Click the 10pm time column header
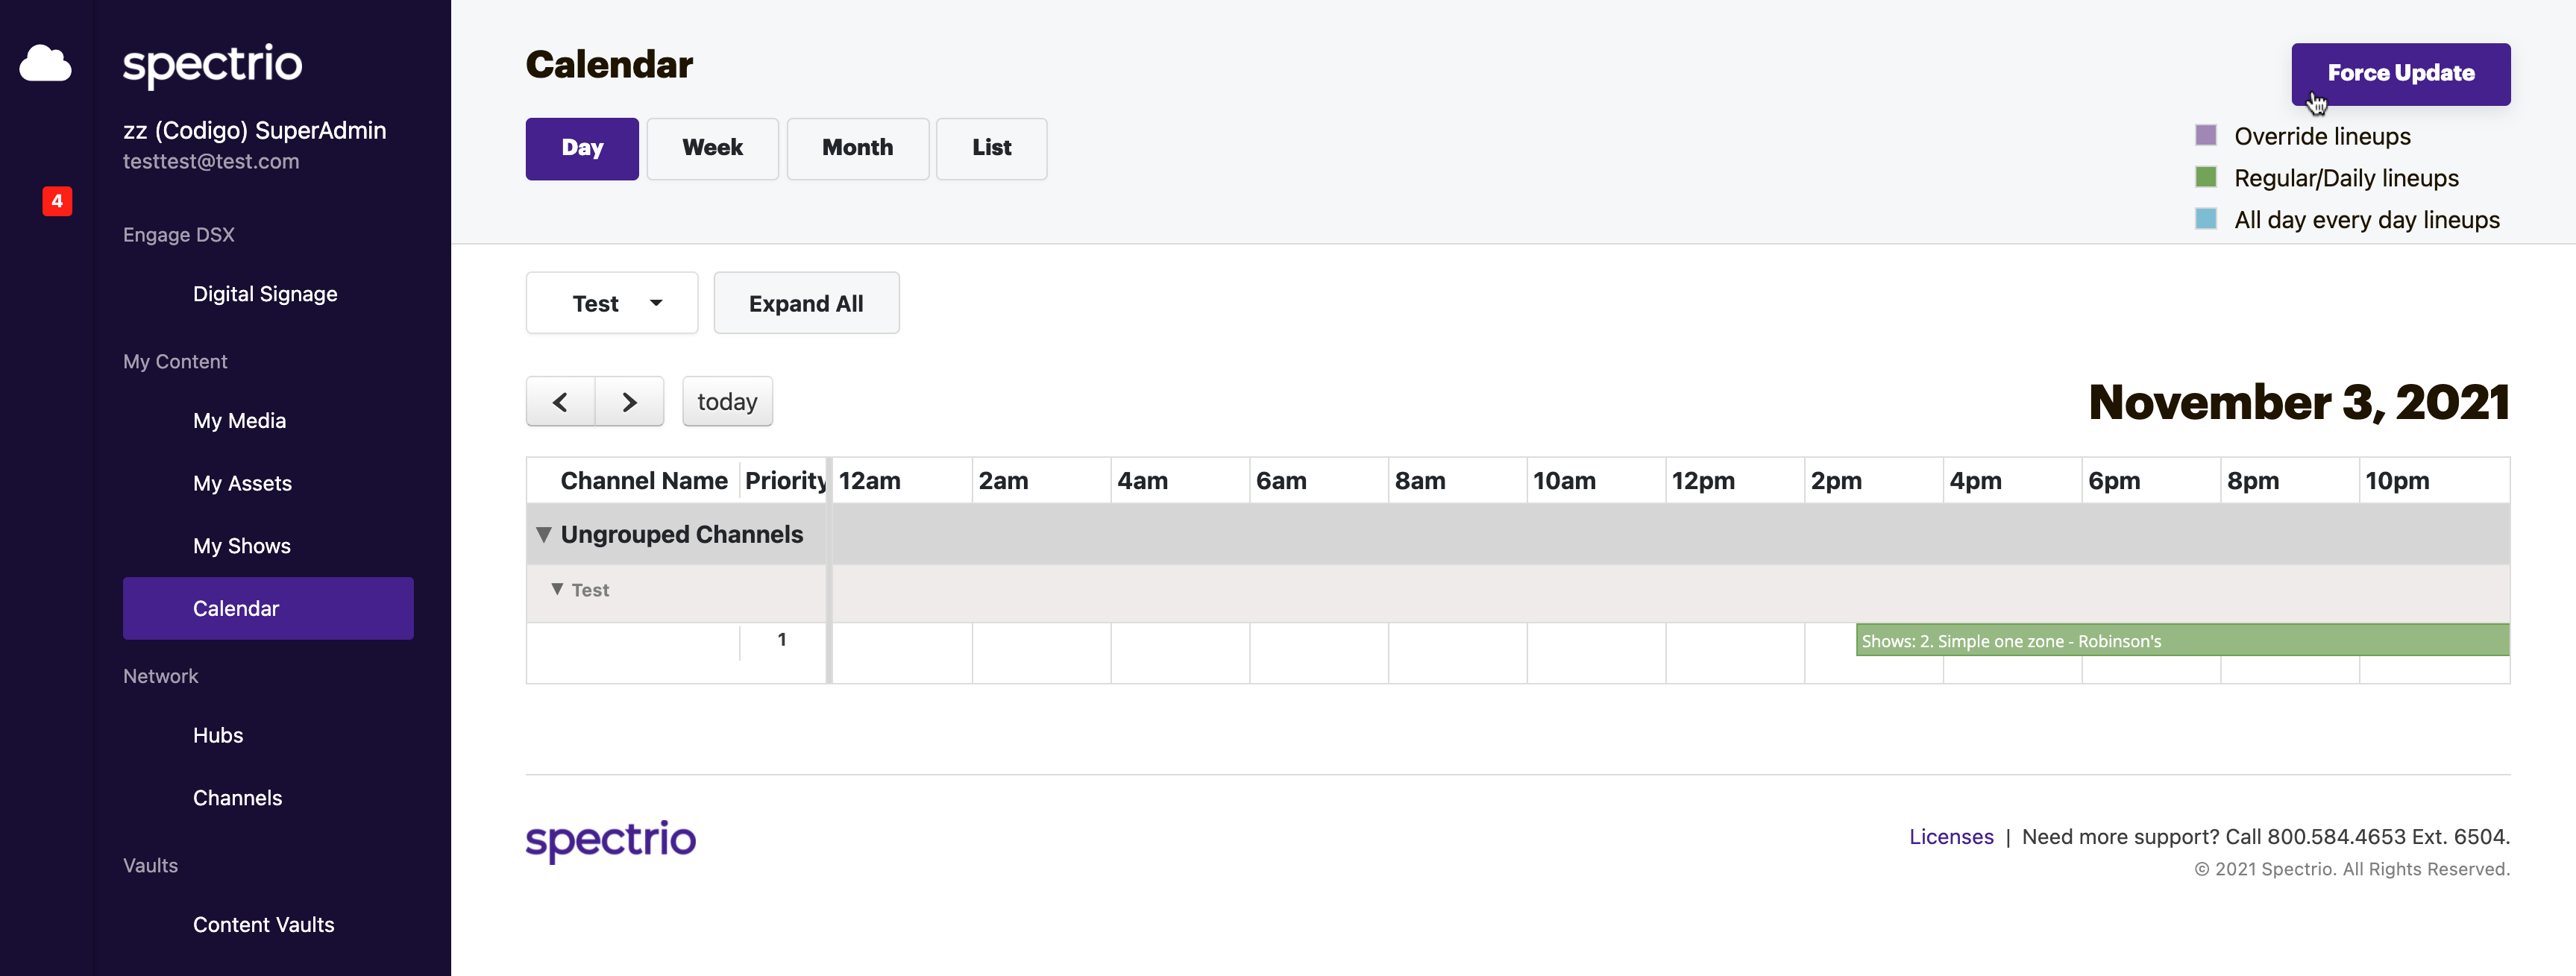 point(2396,481)
